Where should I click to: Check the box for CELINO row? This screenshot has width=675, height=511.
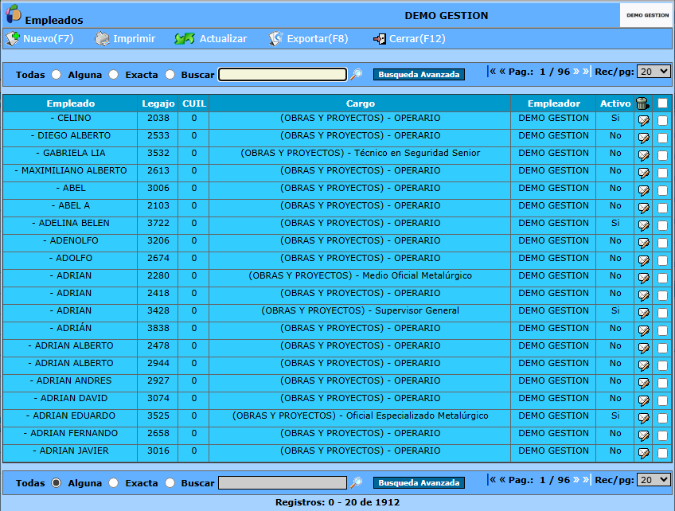click(x=663, y=121)
